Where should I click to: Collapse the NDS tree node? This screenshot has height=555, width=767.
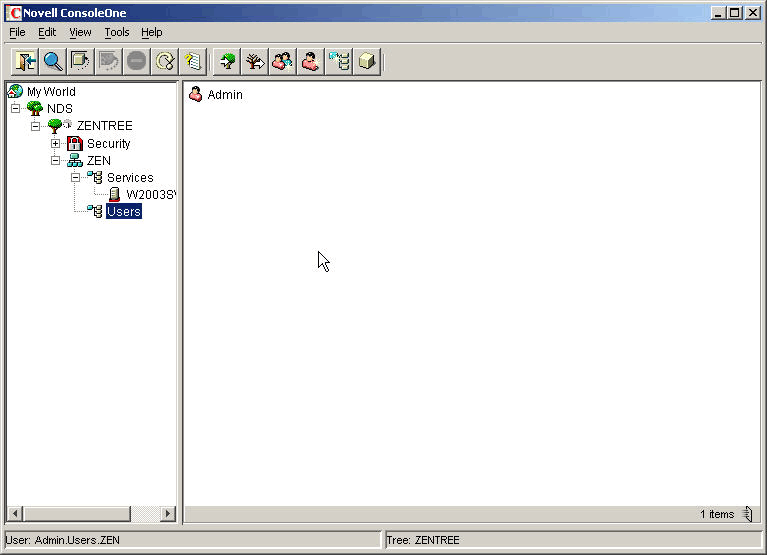point(16,108)
